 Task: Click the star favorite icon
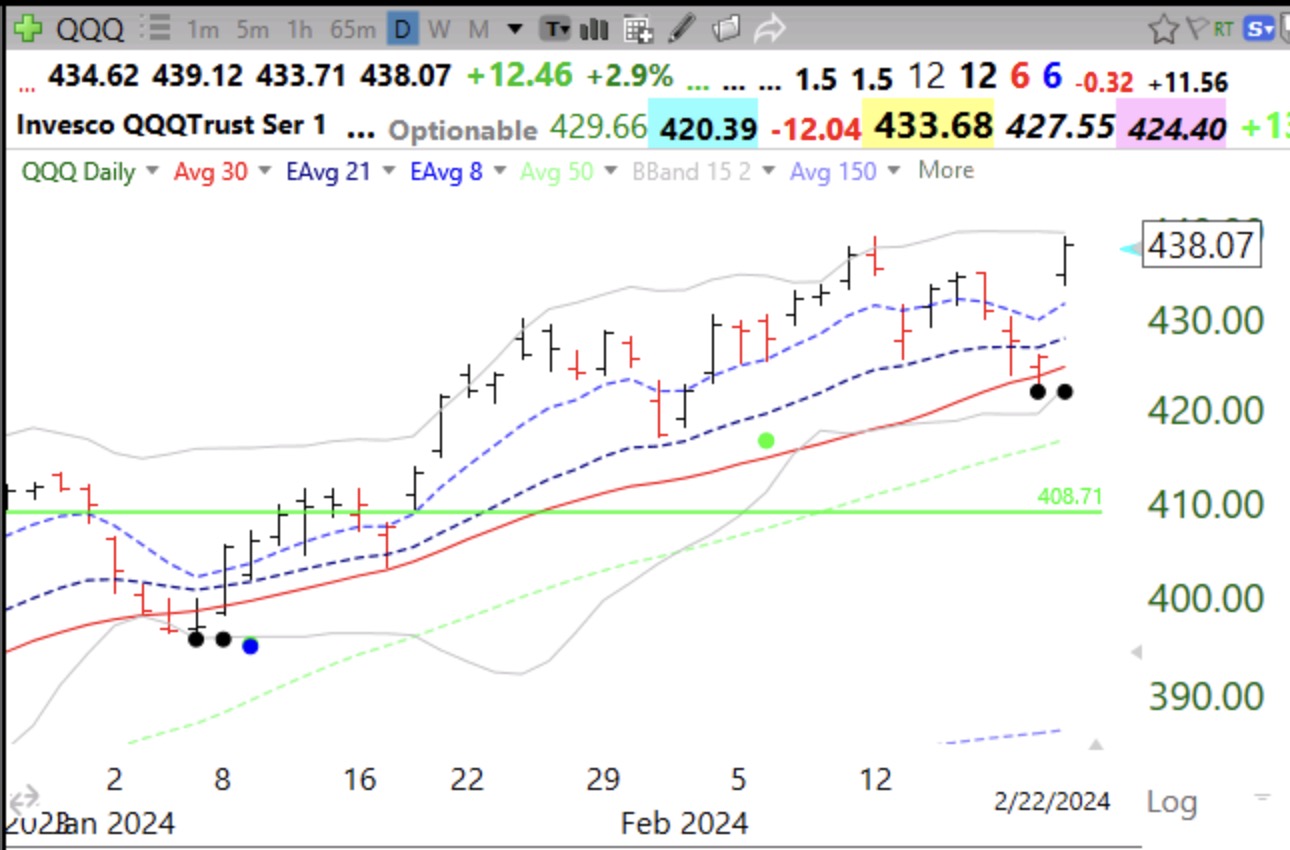point(1163,29)
